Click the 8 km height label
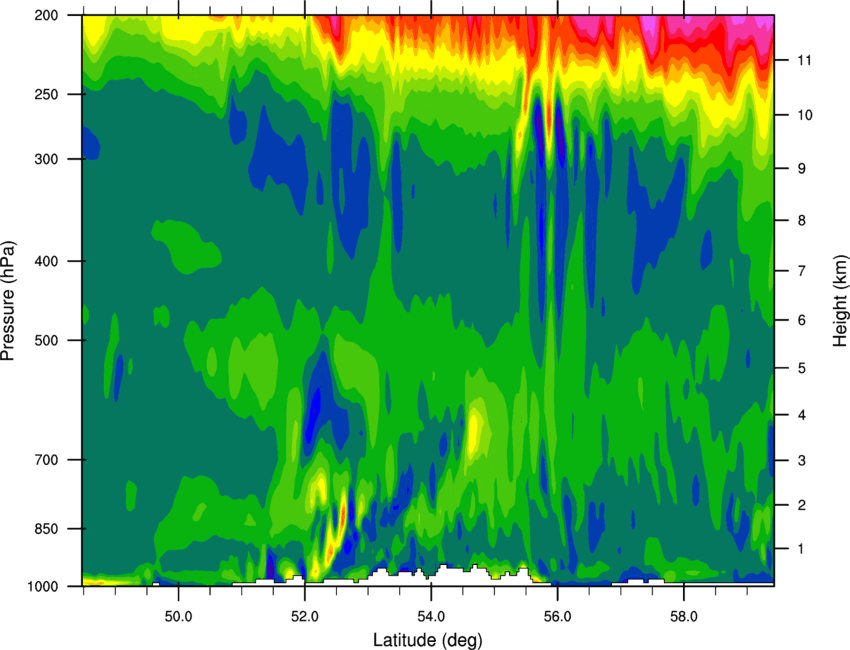Viewport: 850px width, 650px height. pos(802,220)
